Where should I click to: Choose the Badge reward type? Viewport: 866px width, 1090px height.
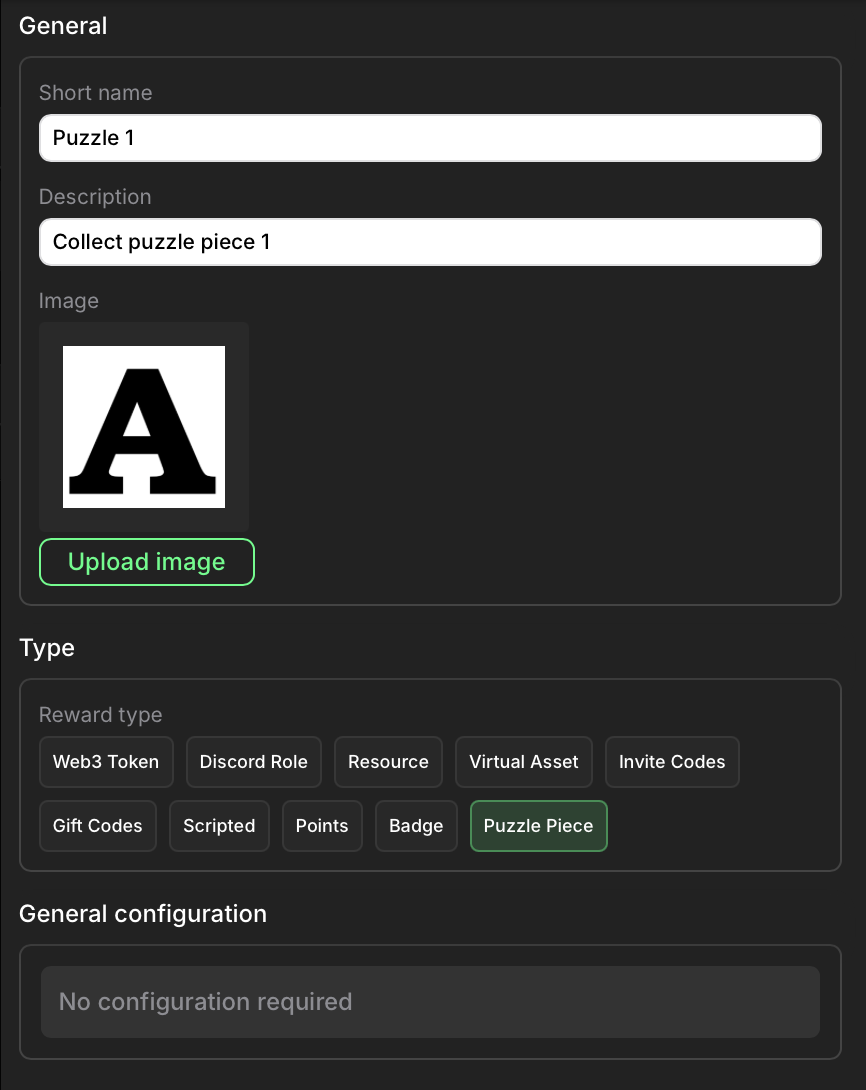(416, 826)
